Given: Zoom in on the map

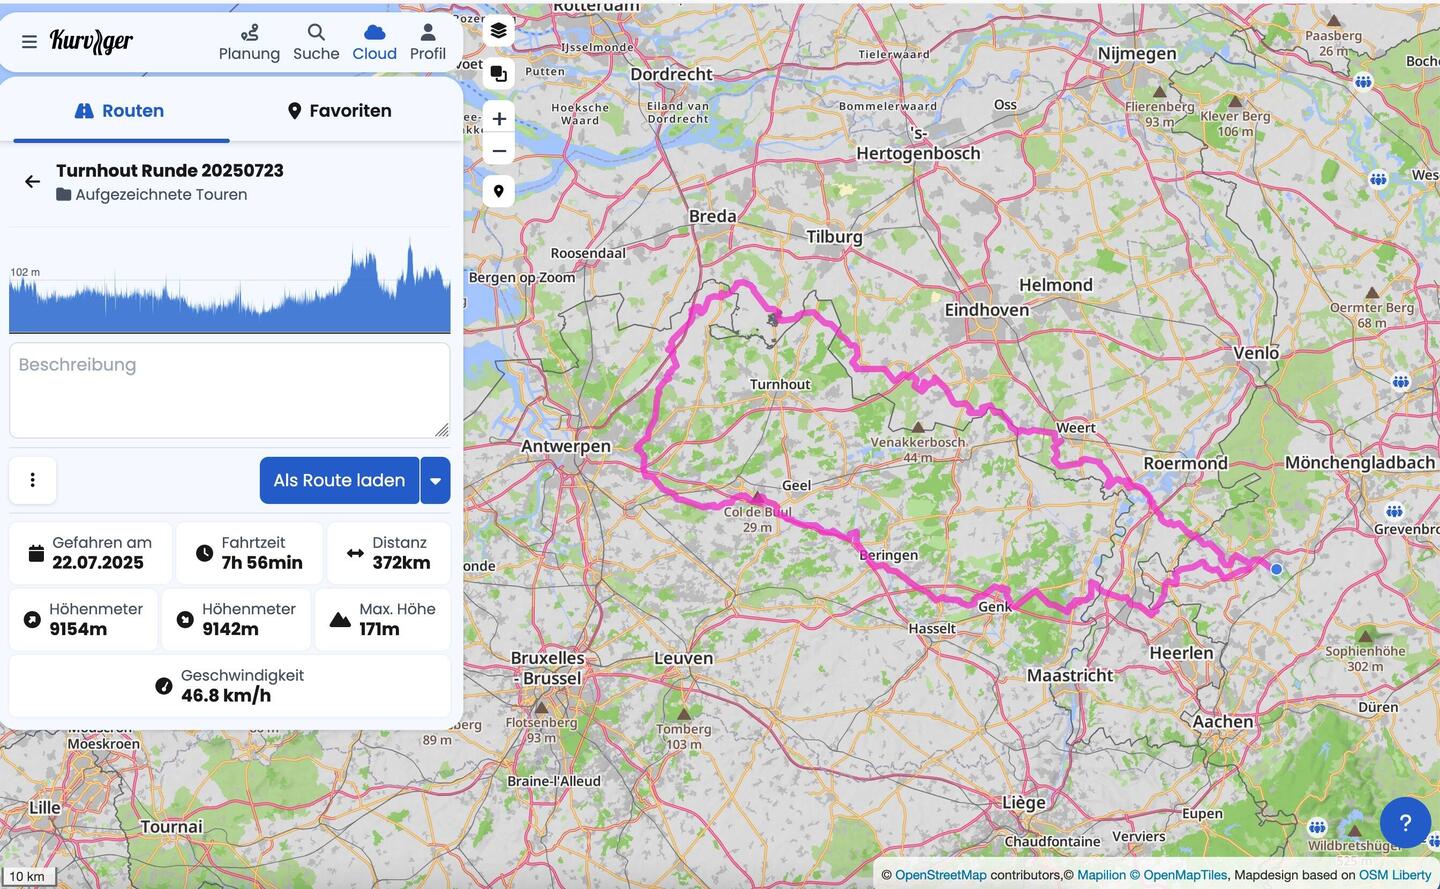Looking at the screenshot, I should click(498, 118).
